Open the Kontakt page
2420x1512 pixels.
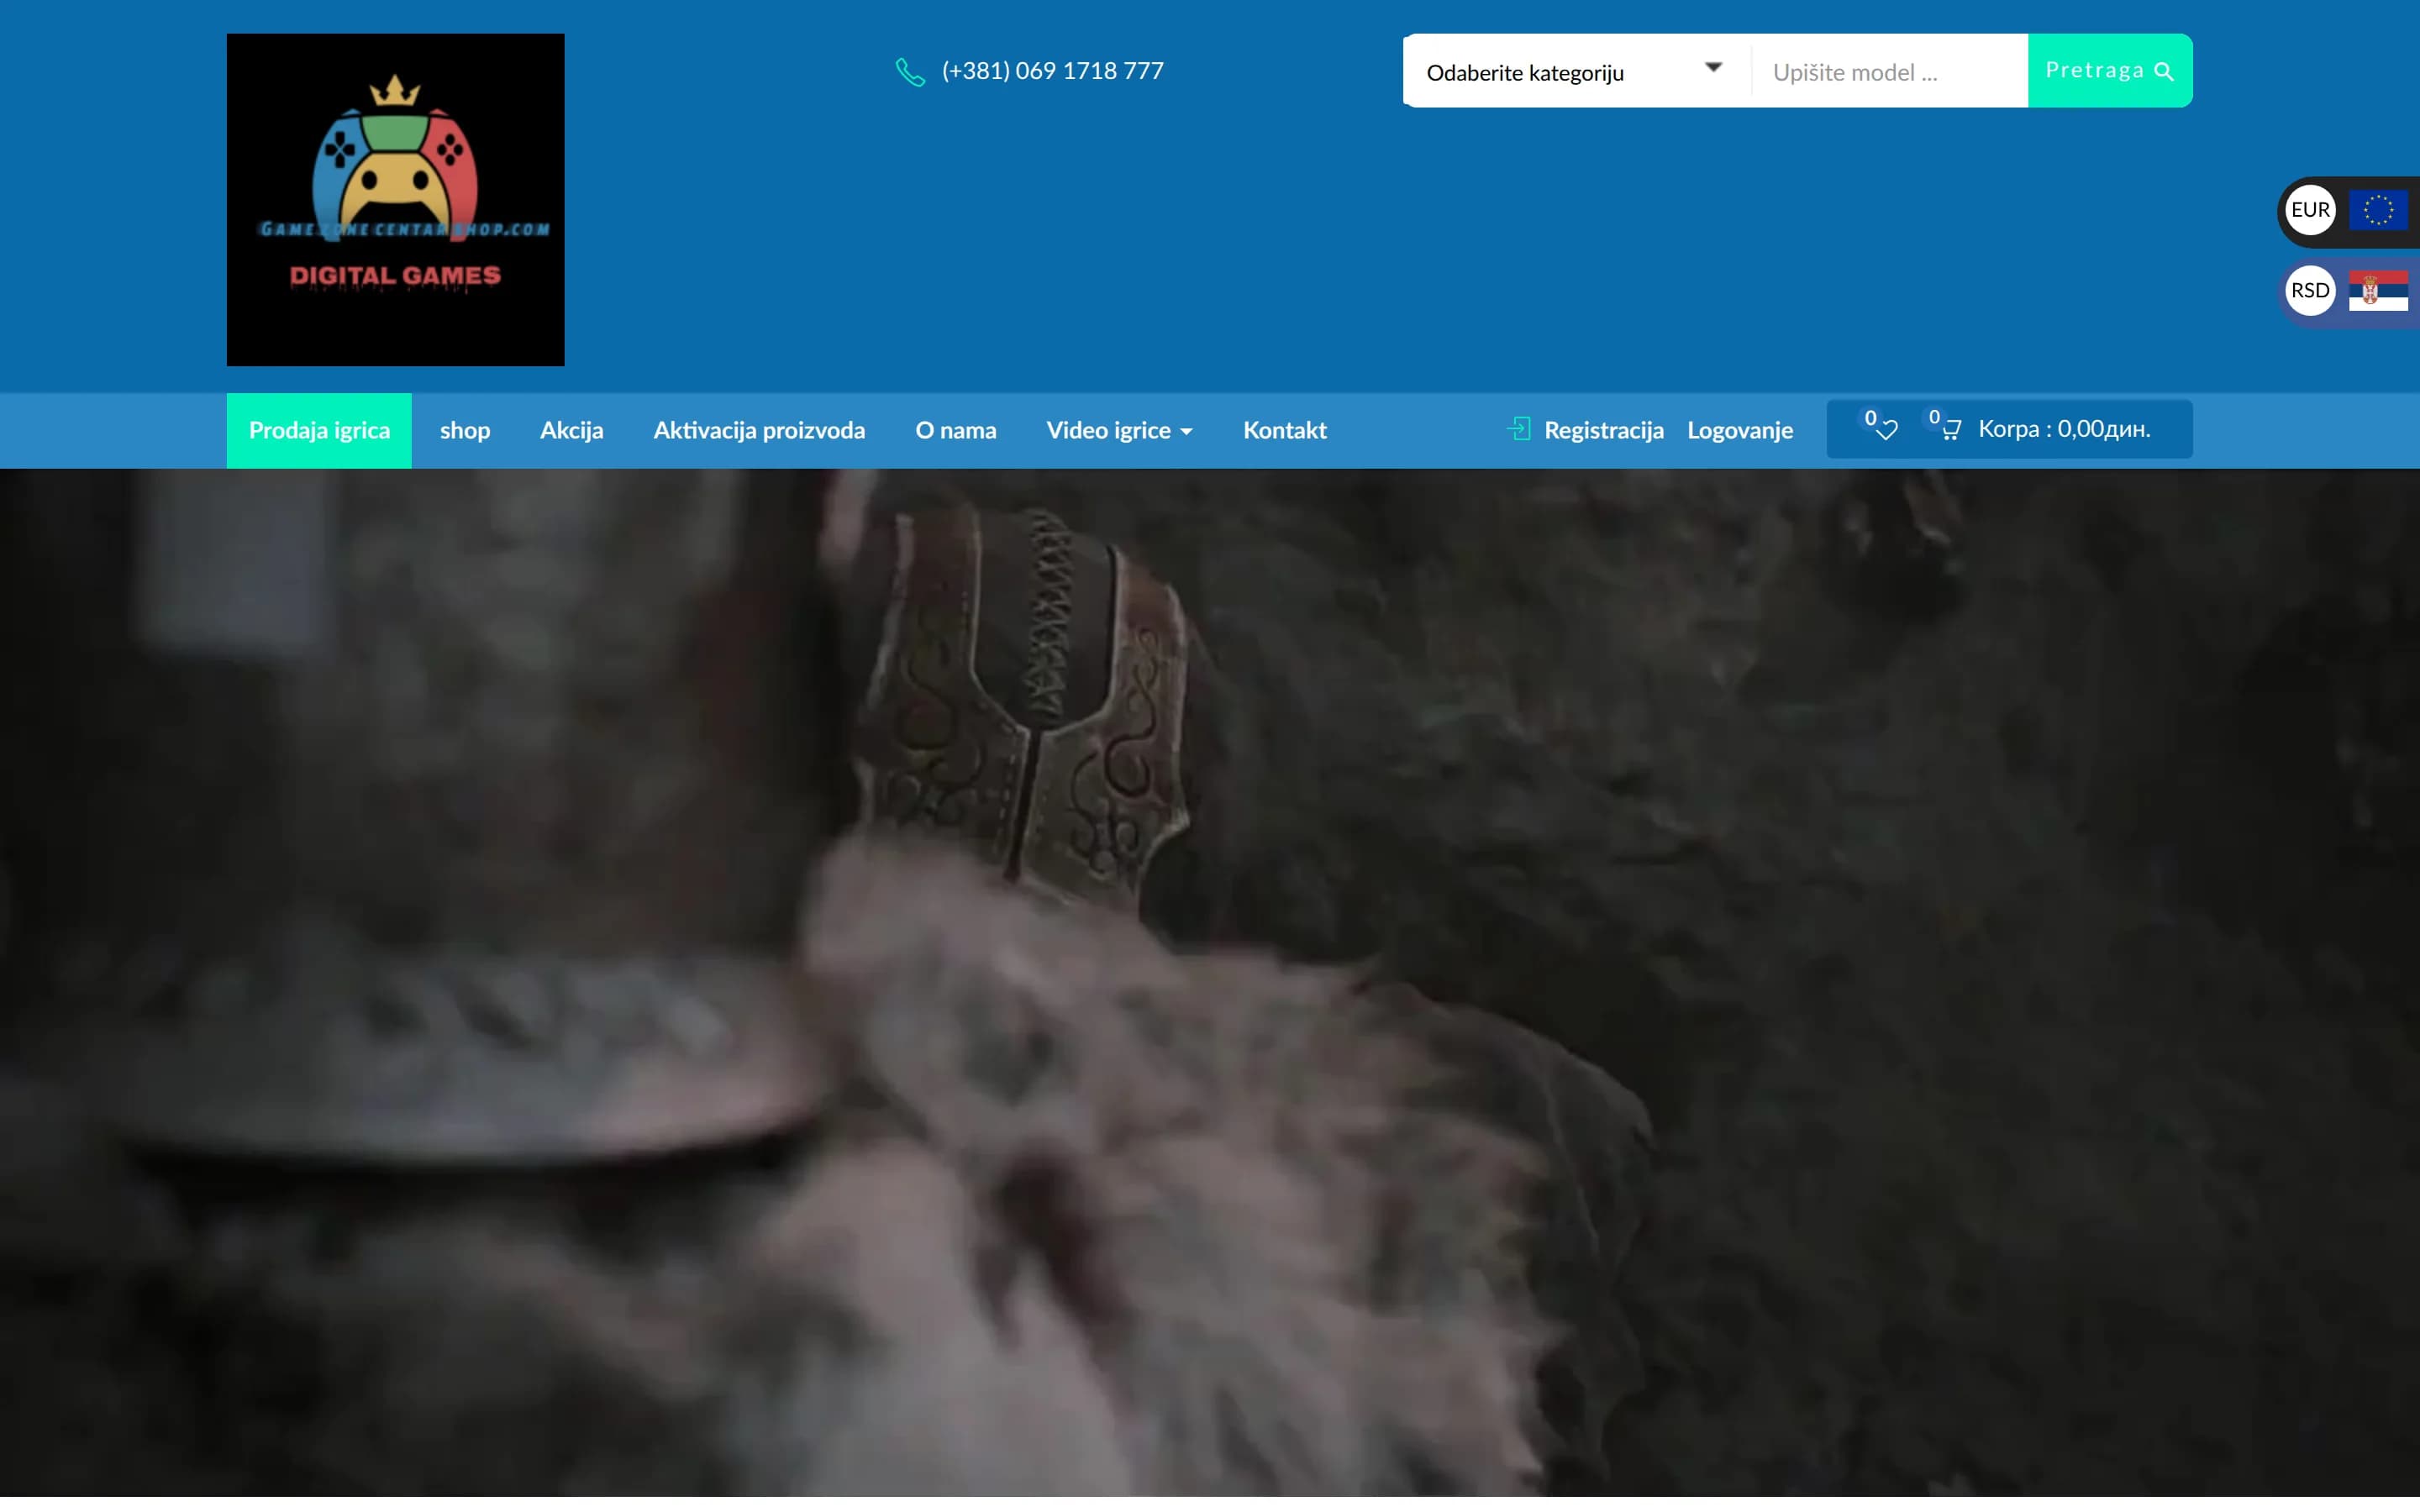[1285, 431]
